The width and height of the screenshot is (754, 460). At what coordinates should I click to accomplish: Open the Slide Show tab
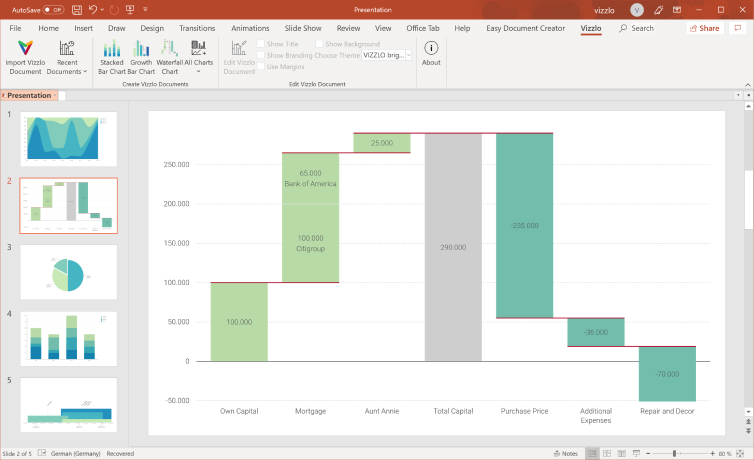pyautogui.click(x=303, y=28)
